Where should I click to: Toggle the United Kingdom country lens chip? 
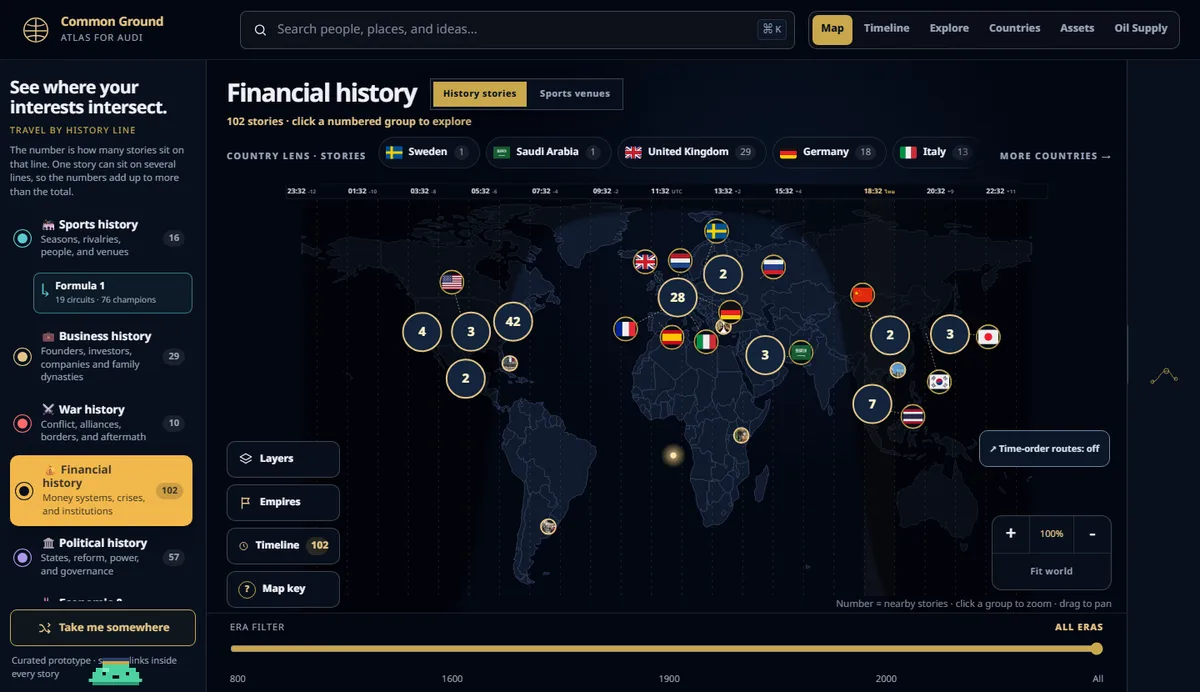(x=691, y=152)
